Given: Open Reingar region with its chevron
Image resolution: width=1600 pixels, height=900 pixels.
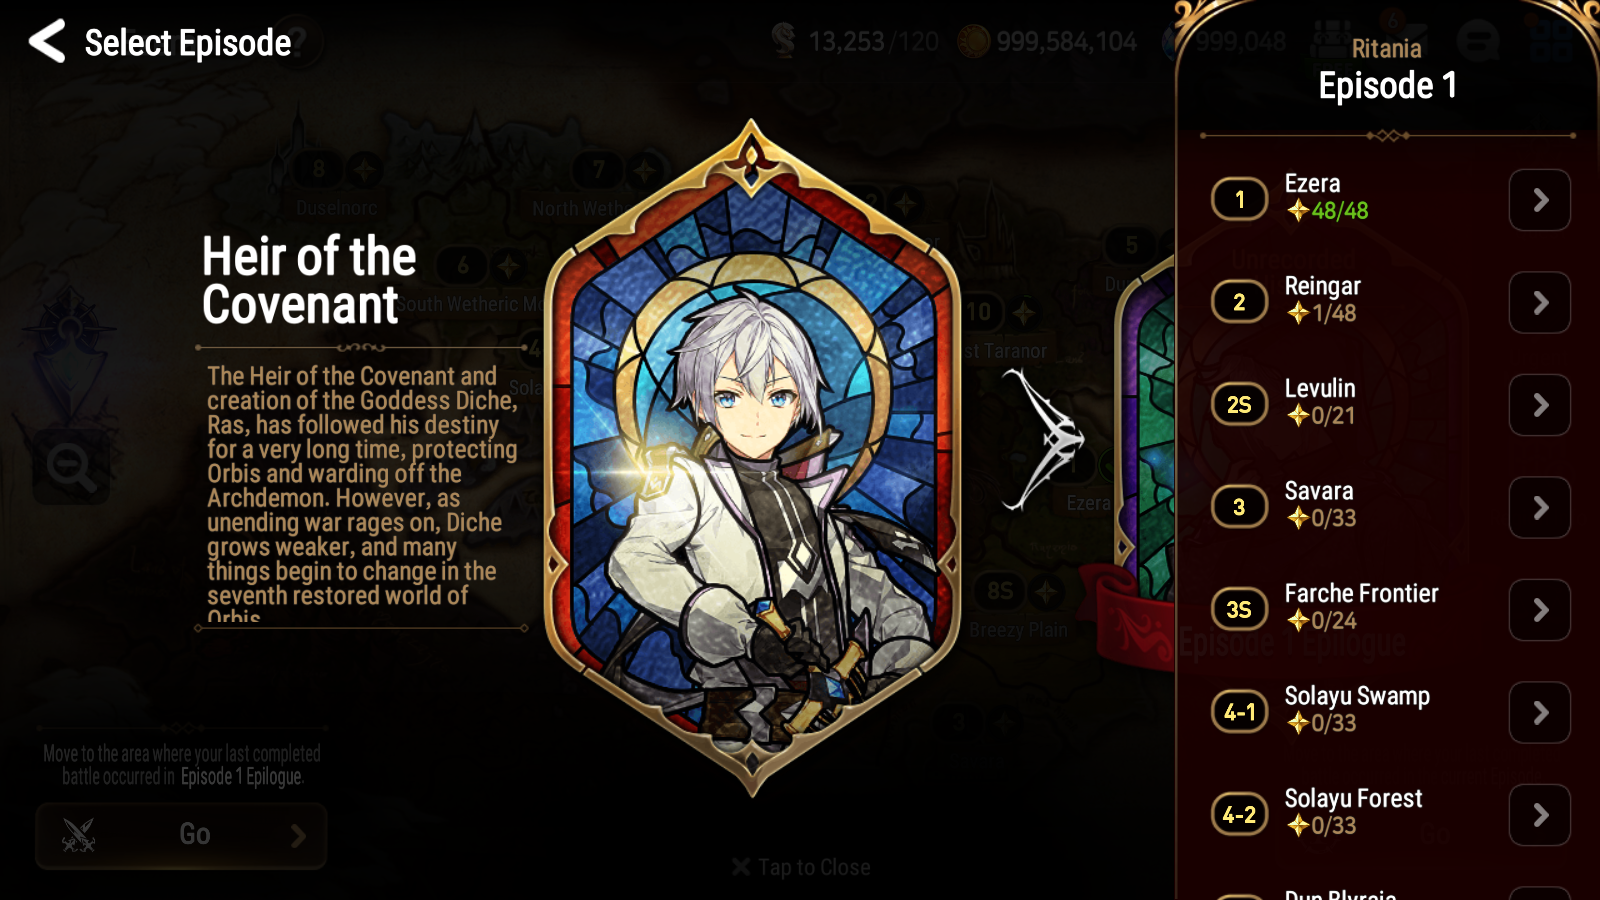Looking at the screenshot, I should (x=1540, y=302).
